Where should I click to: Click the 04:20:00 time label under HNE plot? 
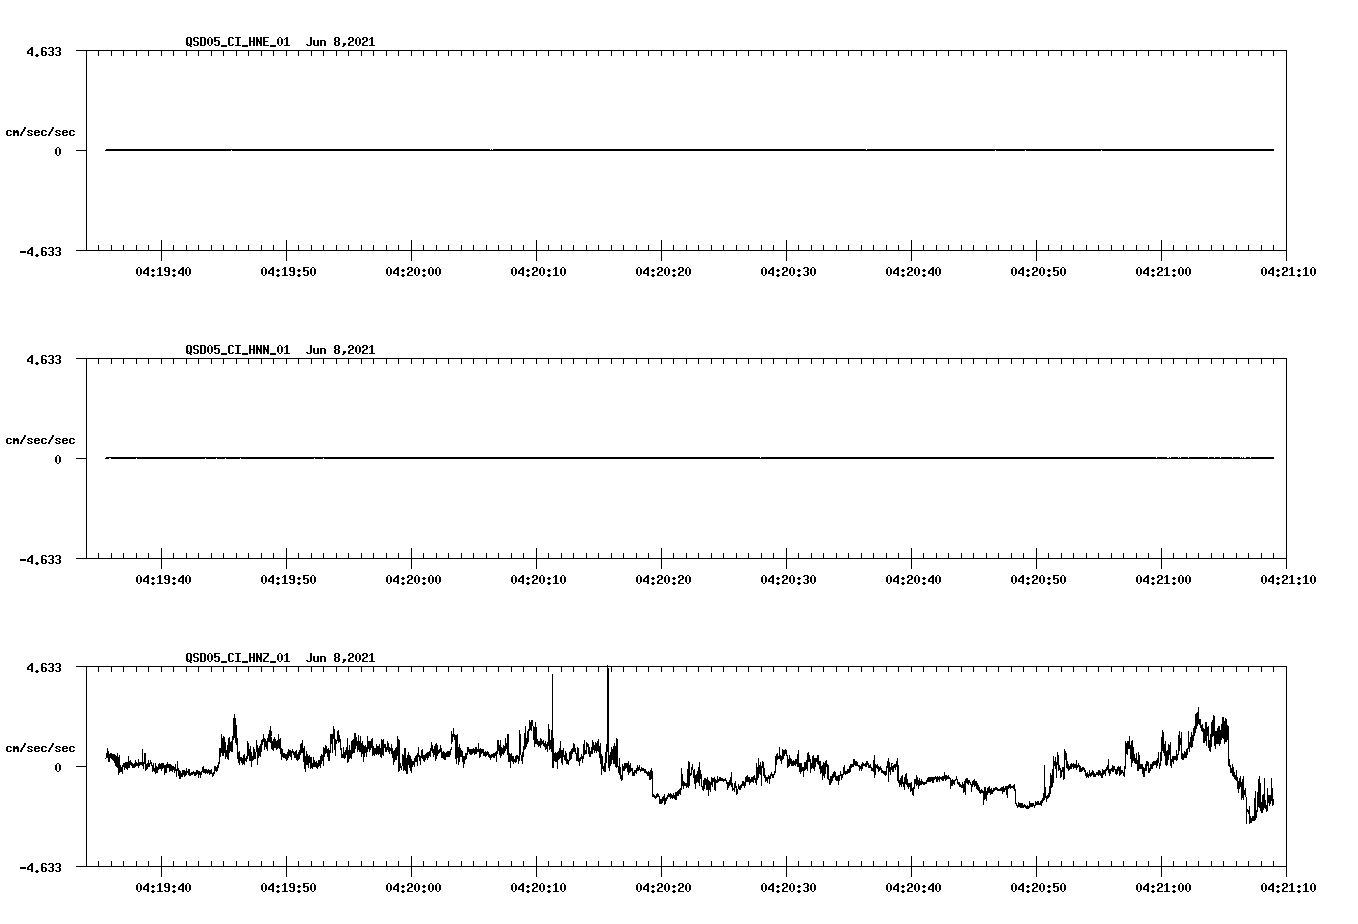[413, 271]
